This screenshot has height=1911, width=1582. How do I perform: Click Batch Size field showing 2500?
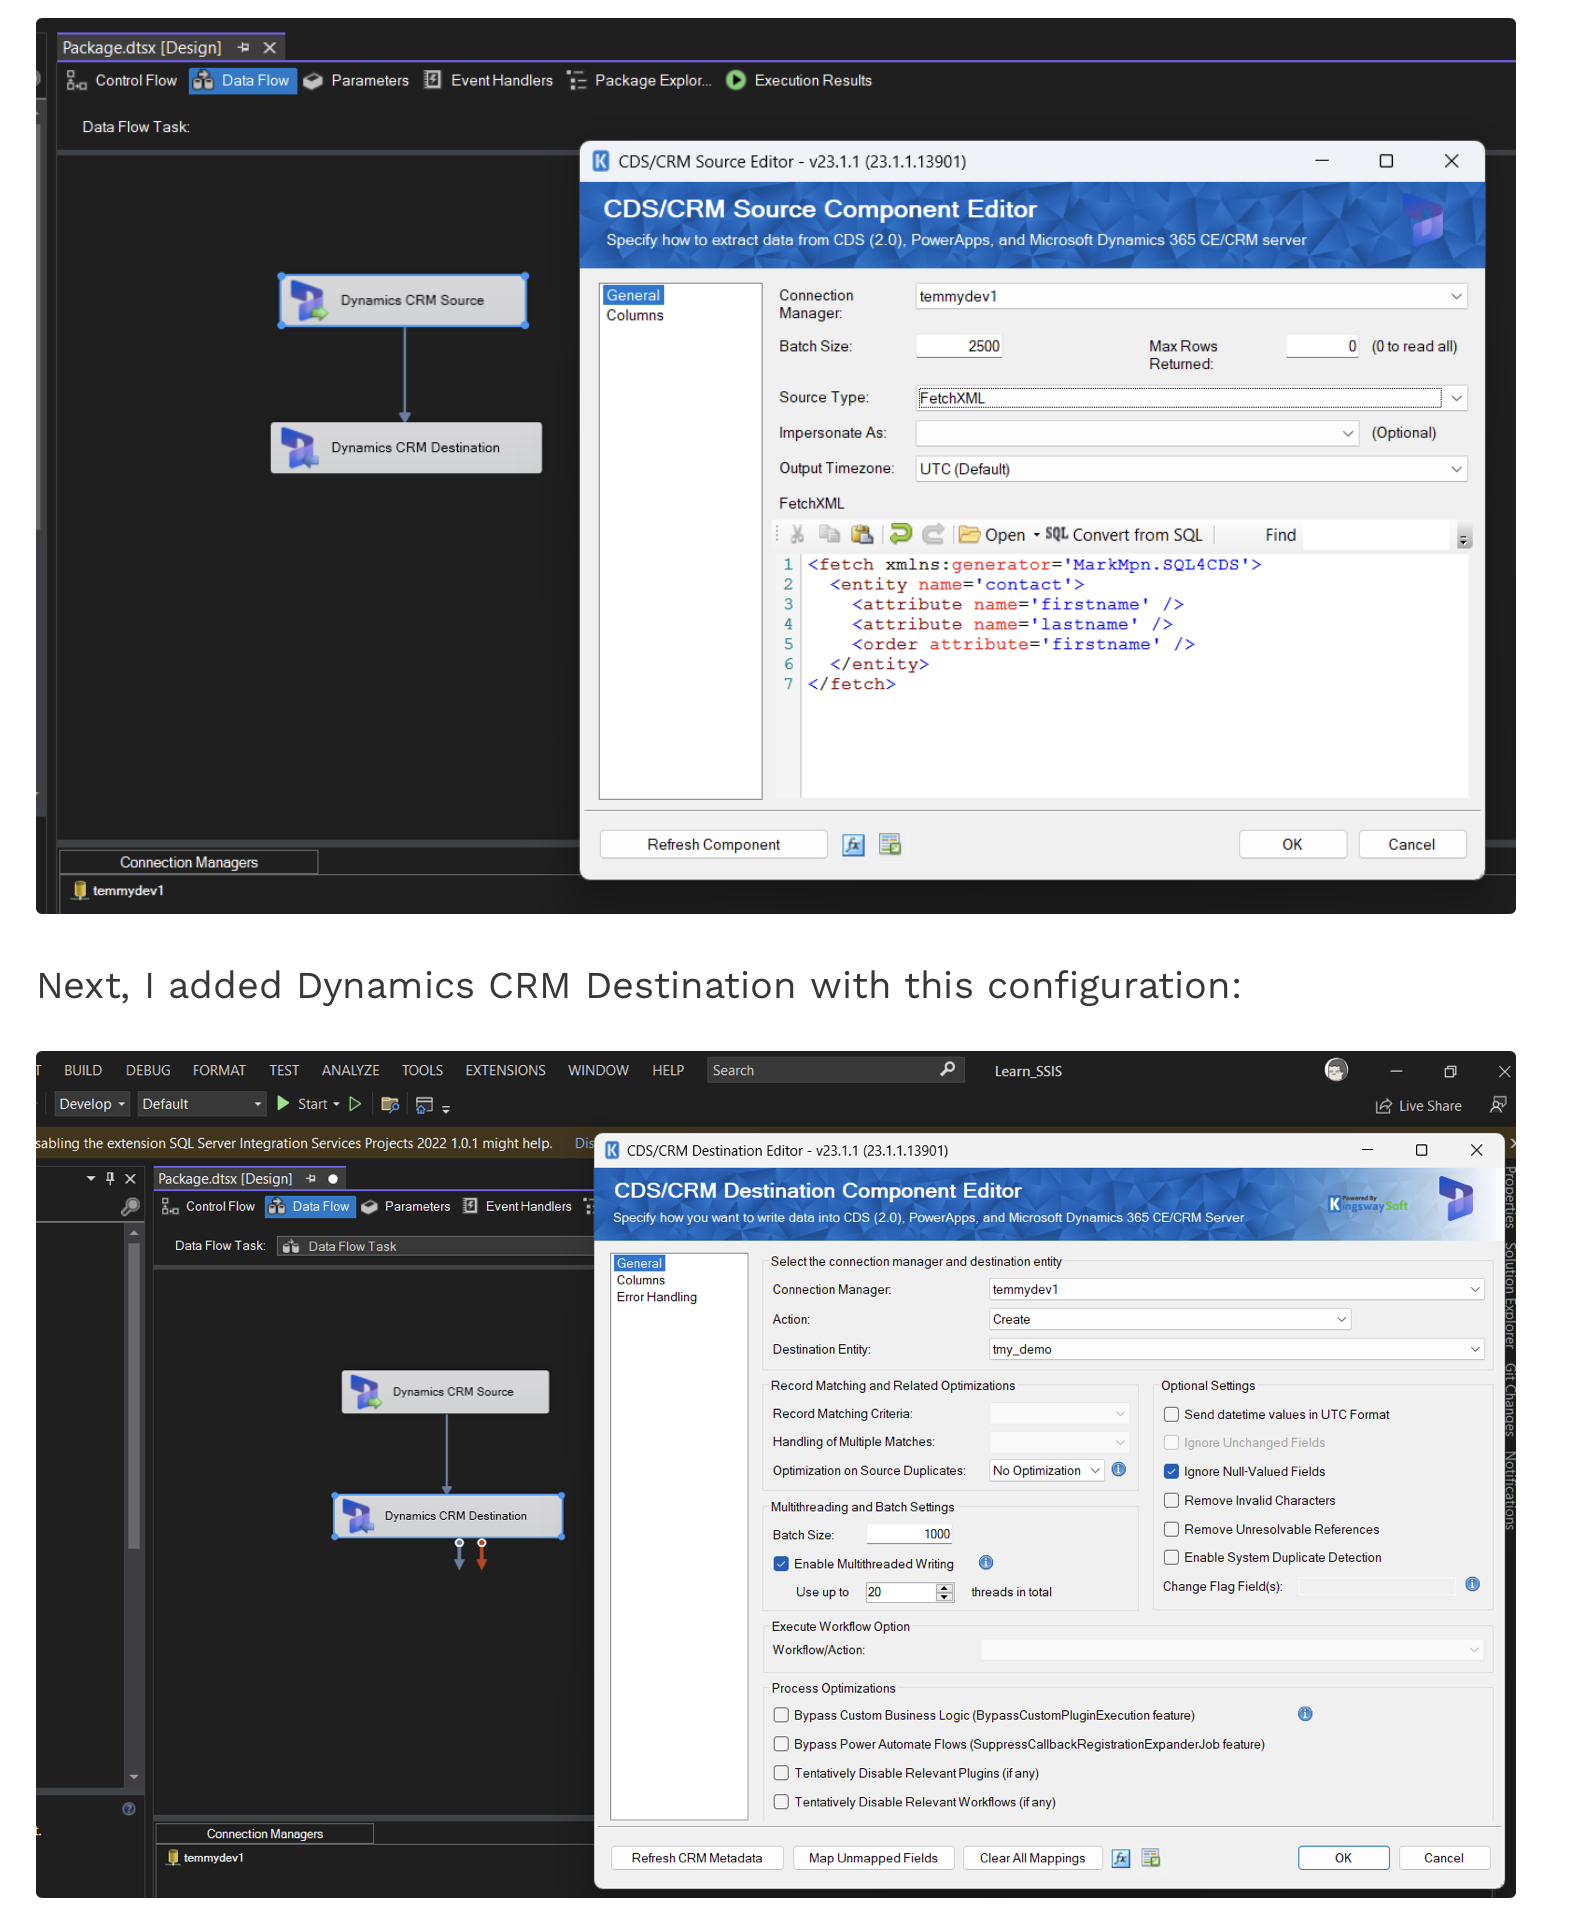tap(959, 346)
